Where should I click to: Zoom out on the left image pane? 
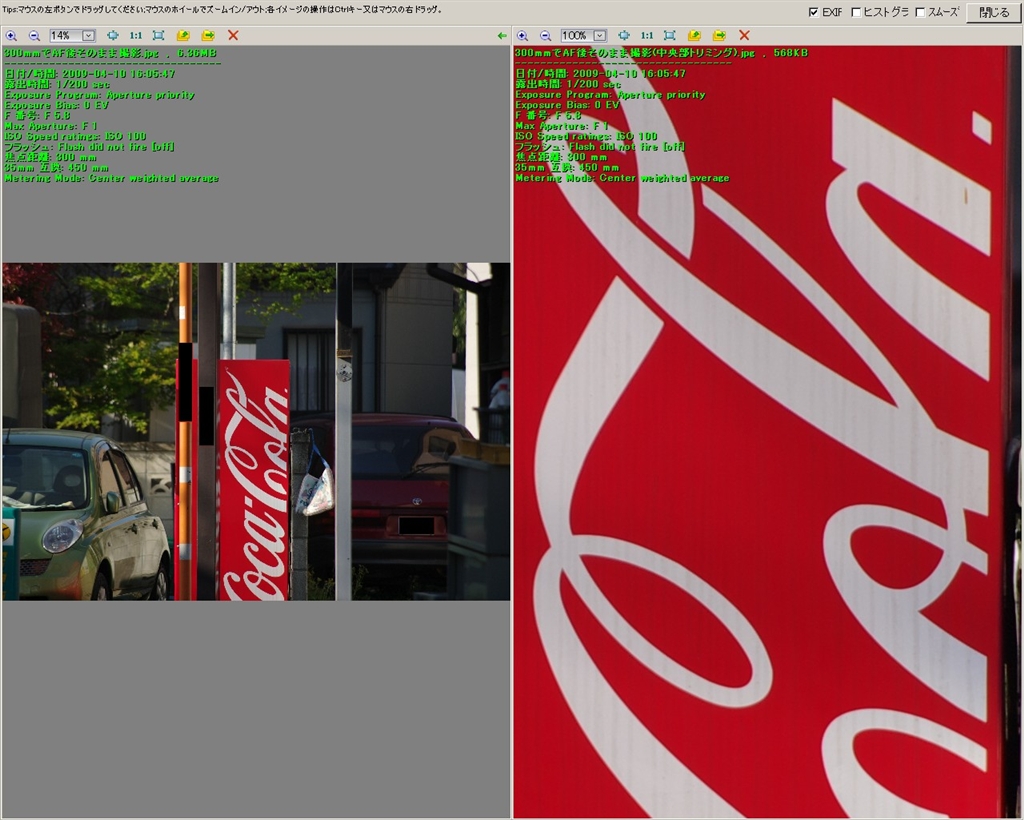[x=34, y=36]
